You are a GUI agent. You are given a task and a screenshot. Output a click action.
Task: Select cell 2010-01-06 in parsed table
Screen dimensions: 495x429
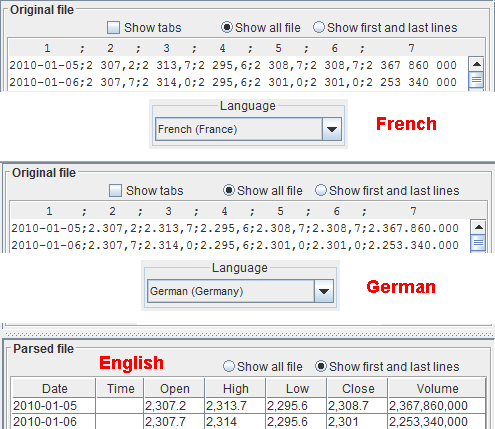pos(54,421)
